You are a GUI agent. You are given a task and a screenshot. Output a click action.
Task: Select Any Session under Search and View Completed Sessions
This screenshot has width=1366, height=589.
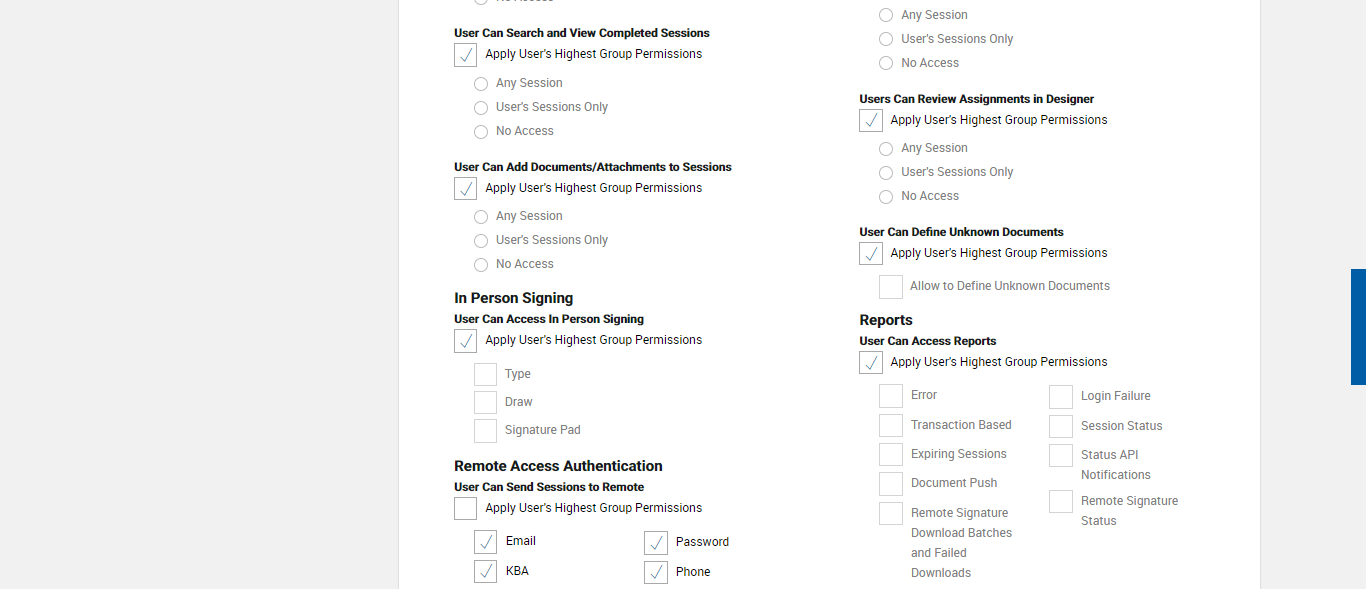pos(481,84)
